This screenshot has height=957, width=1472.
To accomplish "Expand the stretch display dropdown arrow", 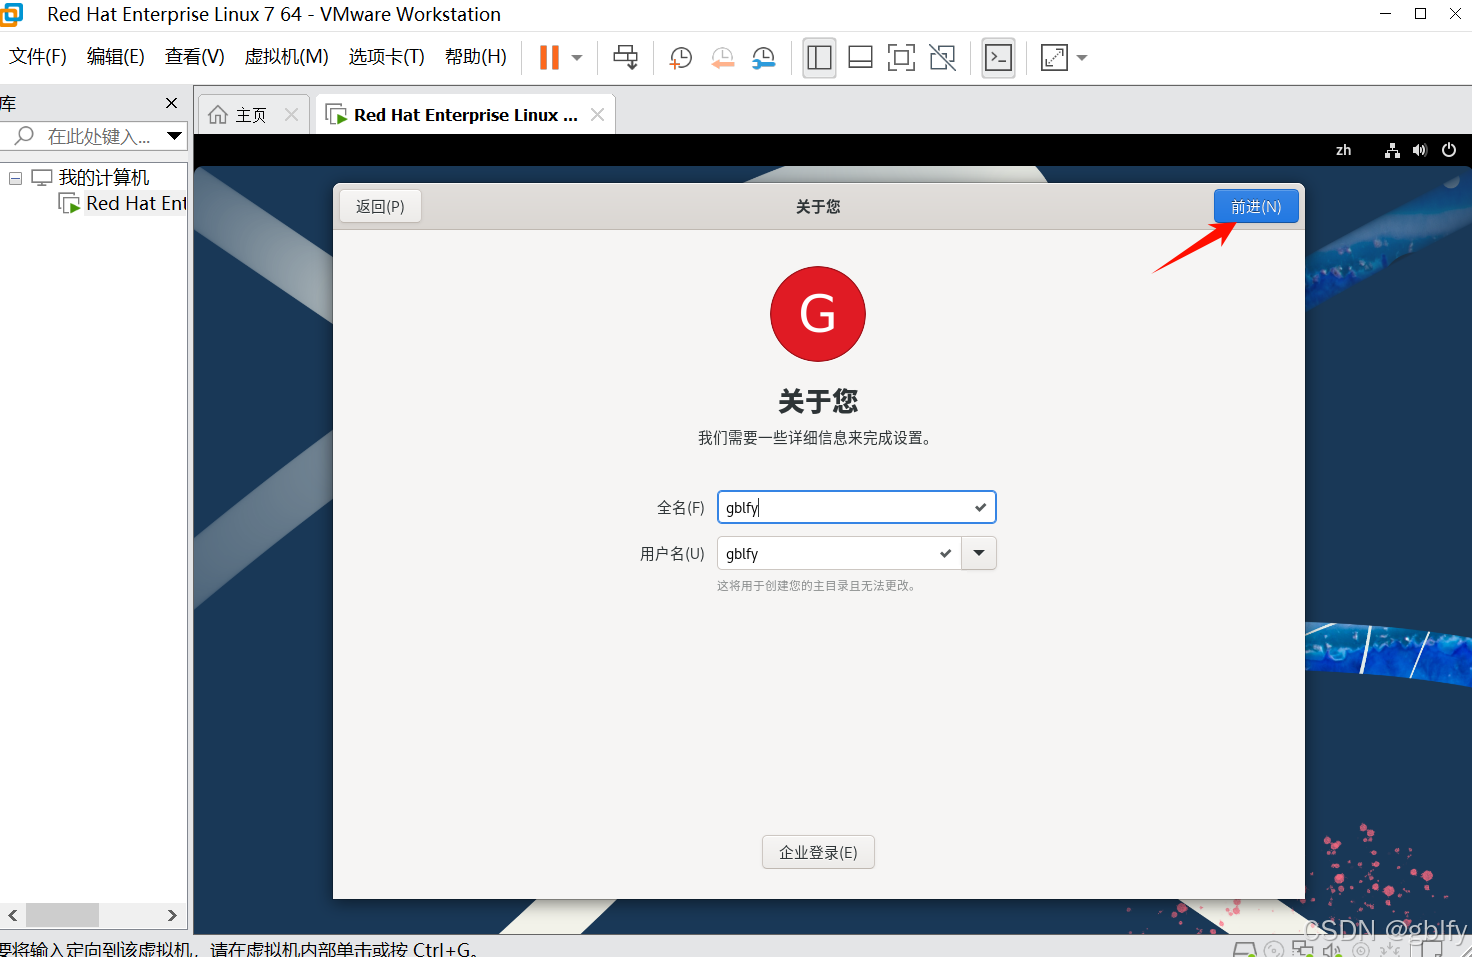I will click(x=1082, y=58).
